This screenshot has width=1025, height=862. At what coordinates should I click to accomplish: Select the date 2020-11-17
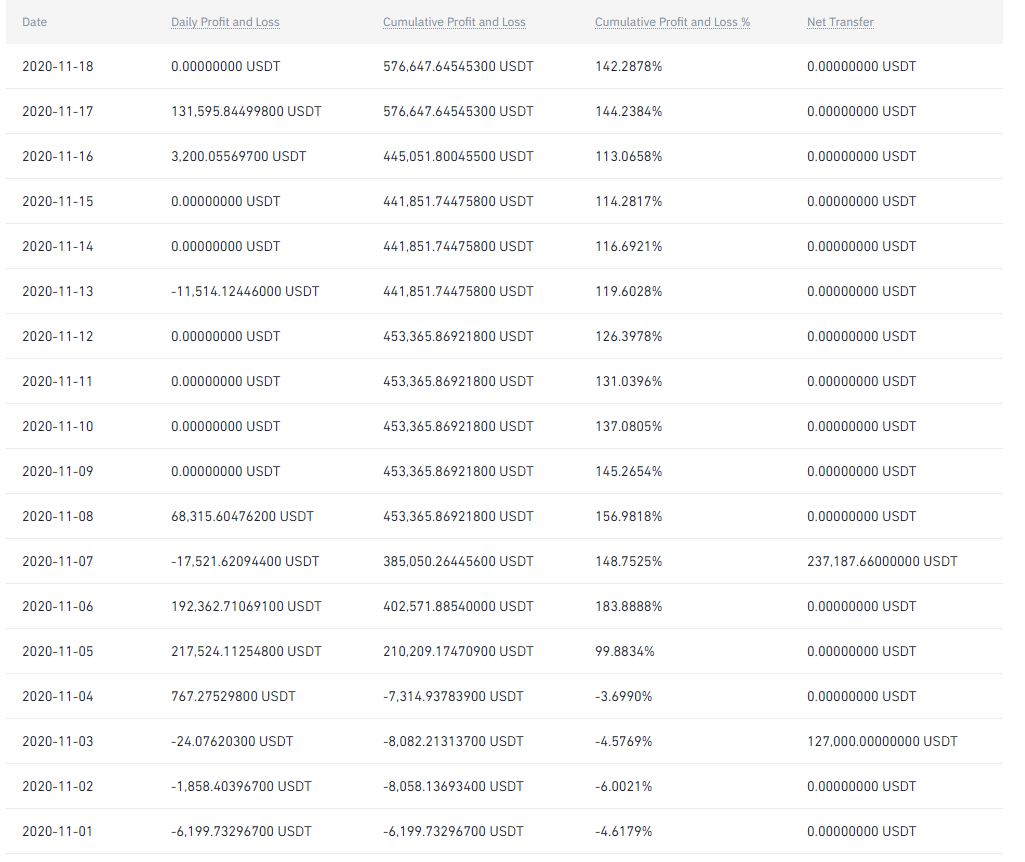pos(58,112)
